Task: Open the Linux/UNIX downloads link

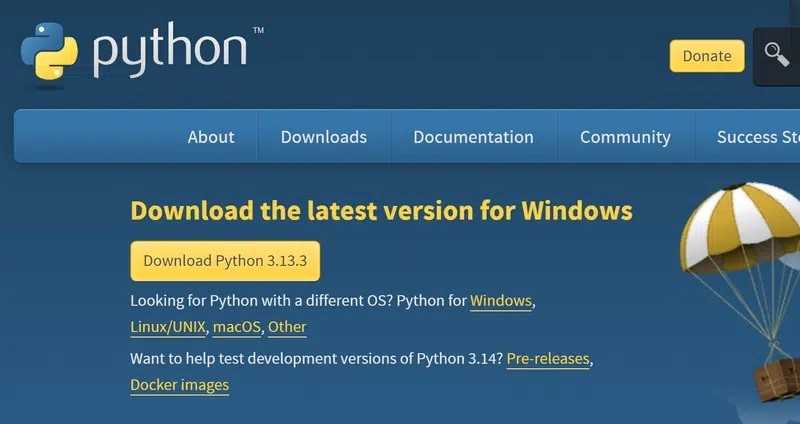Action: coord(167,327)
